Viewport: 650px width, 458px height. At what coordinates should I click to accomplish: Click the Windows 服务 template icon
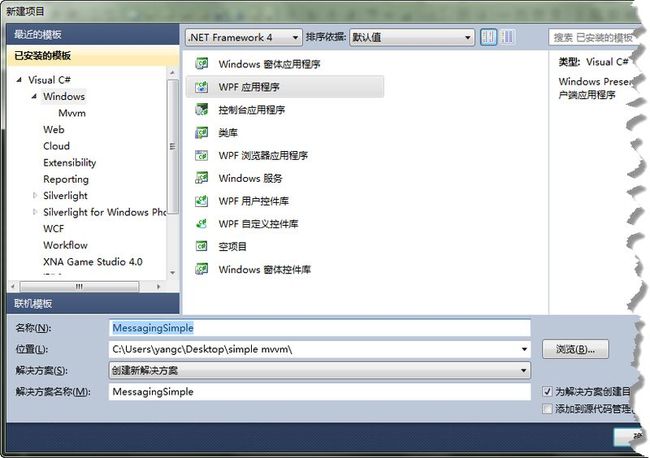tap(201, 178)
